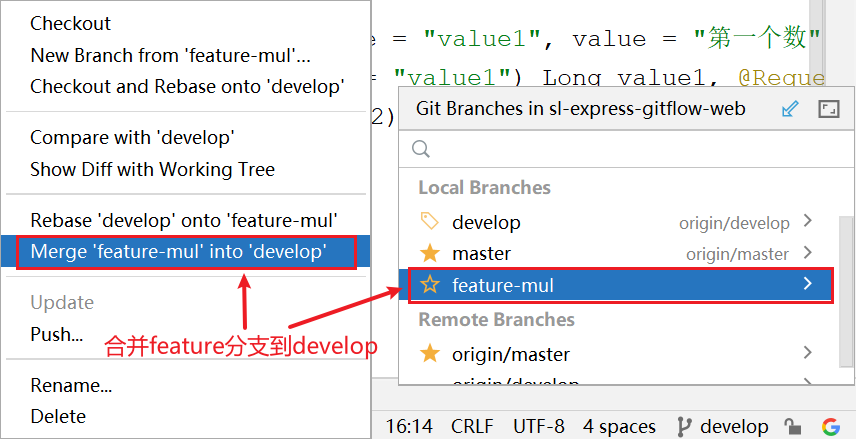Click the editor vertical scrollbar
856x439 pixels.
pos(816,41)
